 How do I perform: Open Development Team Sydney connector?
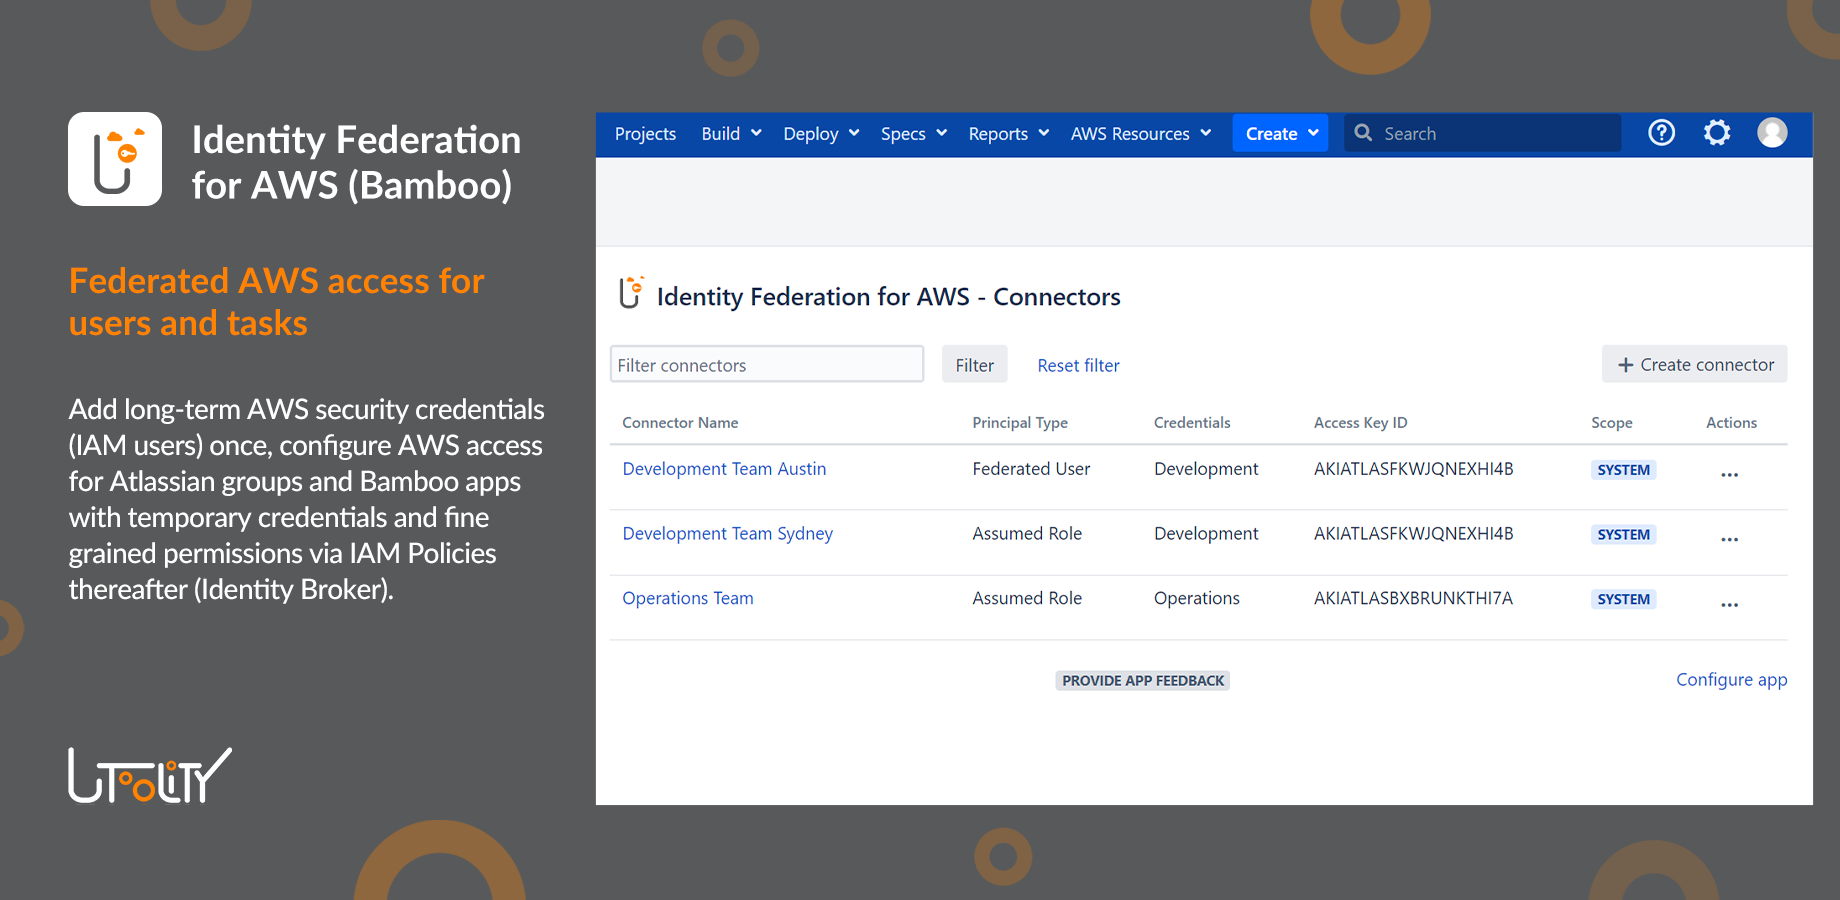[x=727, y=534]
